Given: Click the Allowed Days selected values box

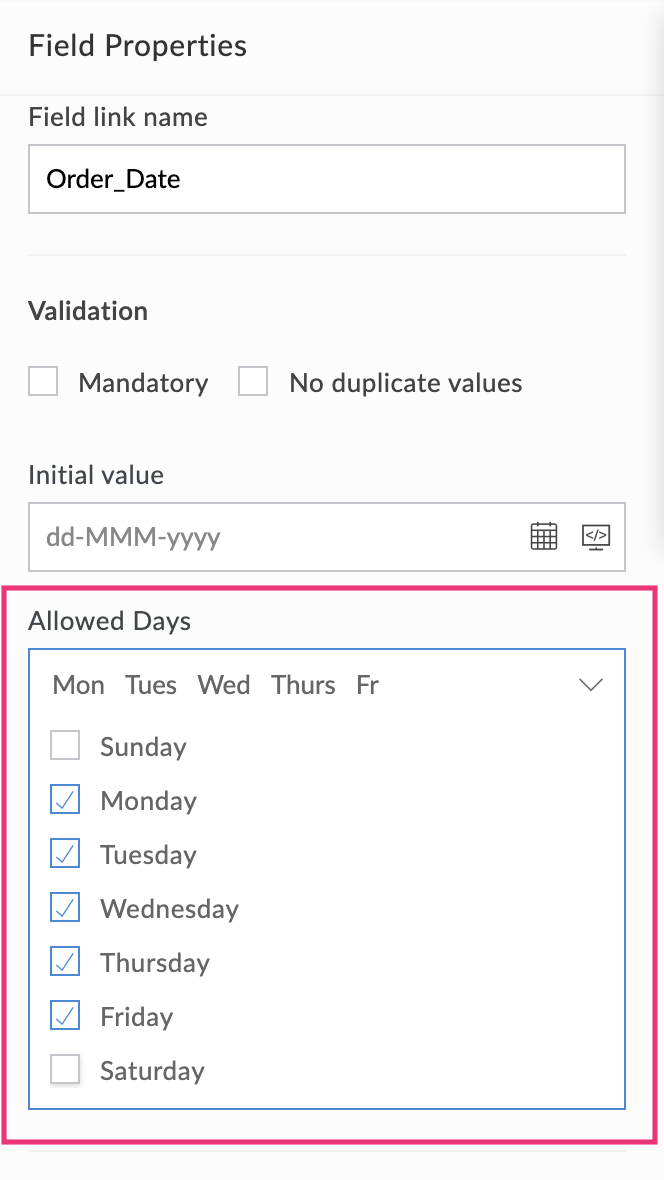Looking at the screenshot, I should (x=300, y=685).
